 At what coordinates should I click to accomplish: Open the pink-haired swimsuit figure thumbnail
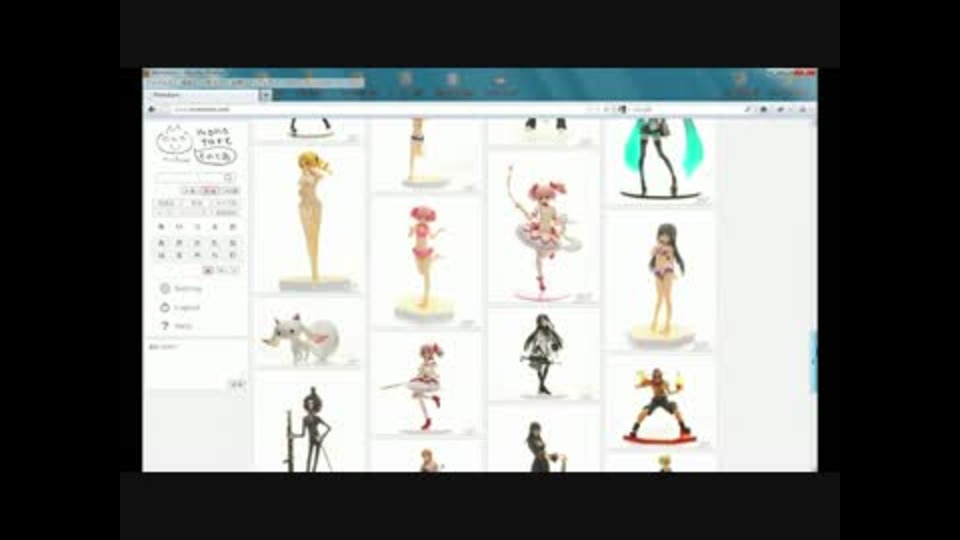click(426, 262)
